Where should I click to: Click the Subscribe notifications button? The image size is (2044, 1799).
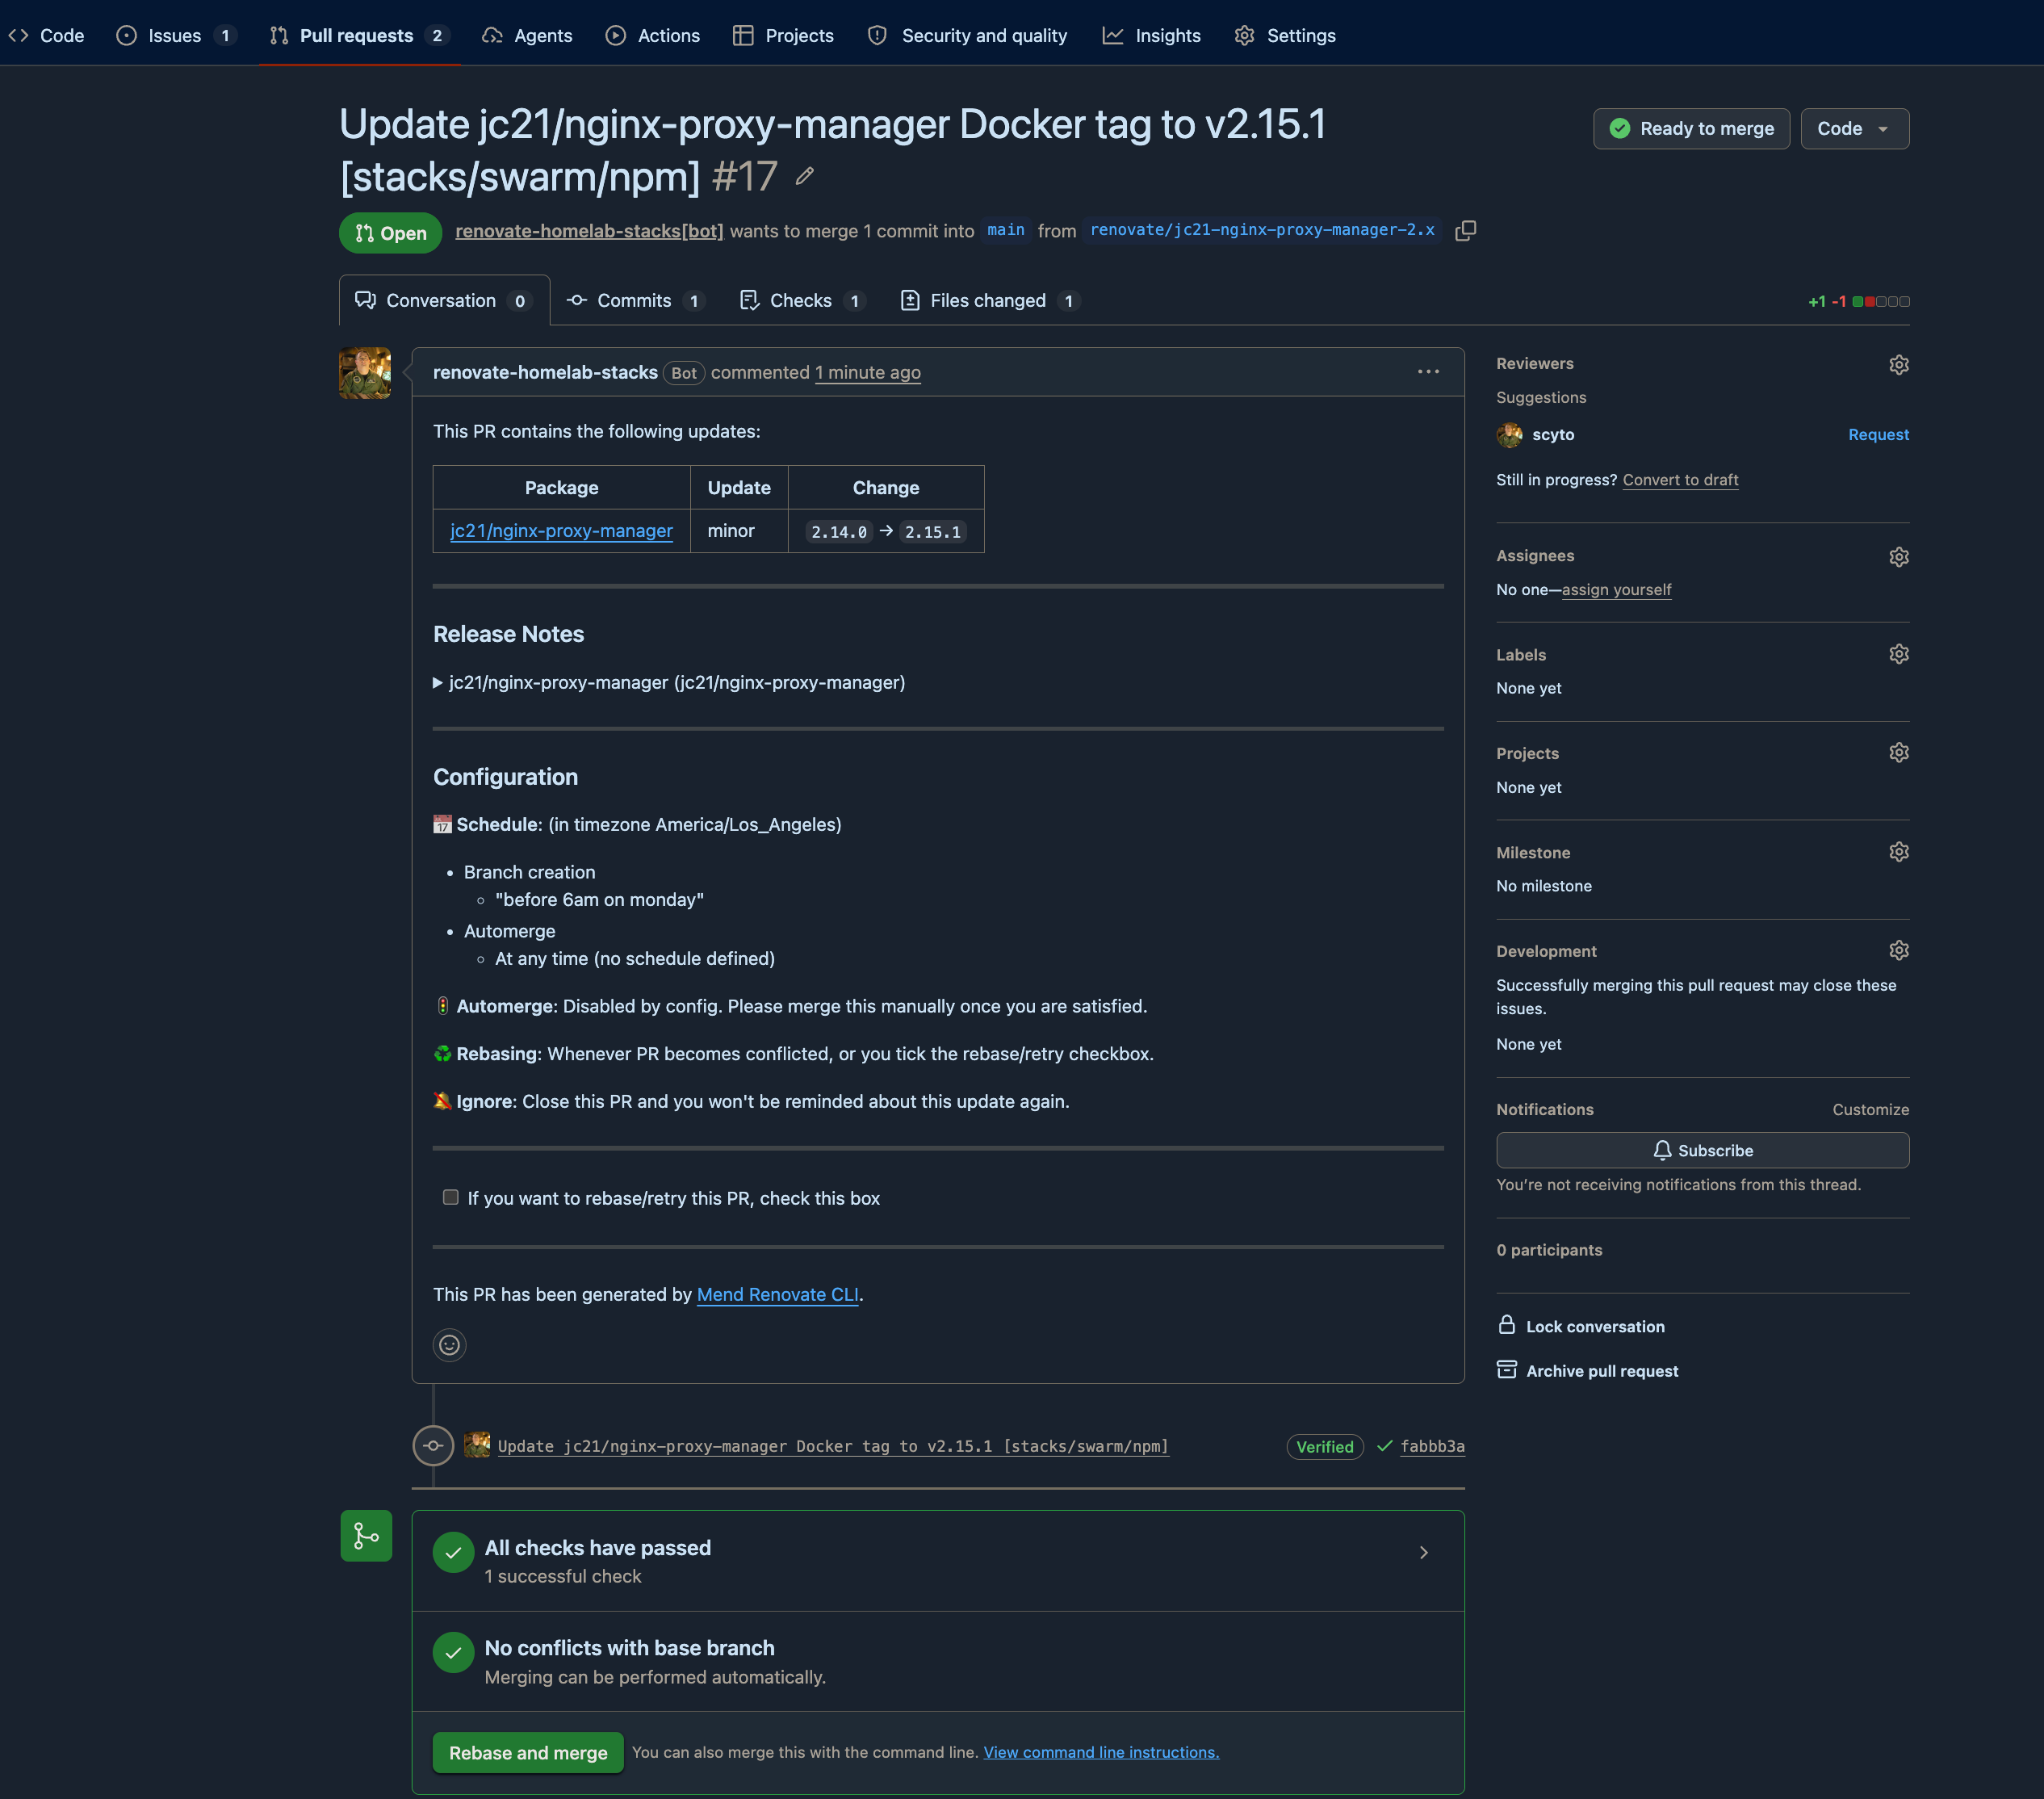[1702, 1151]
